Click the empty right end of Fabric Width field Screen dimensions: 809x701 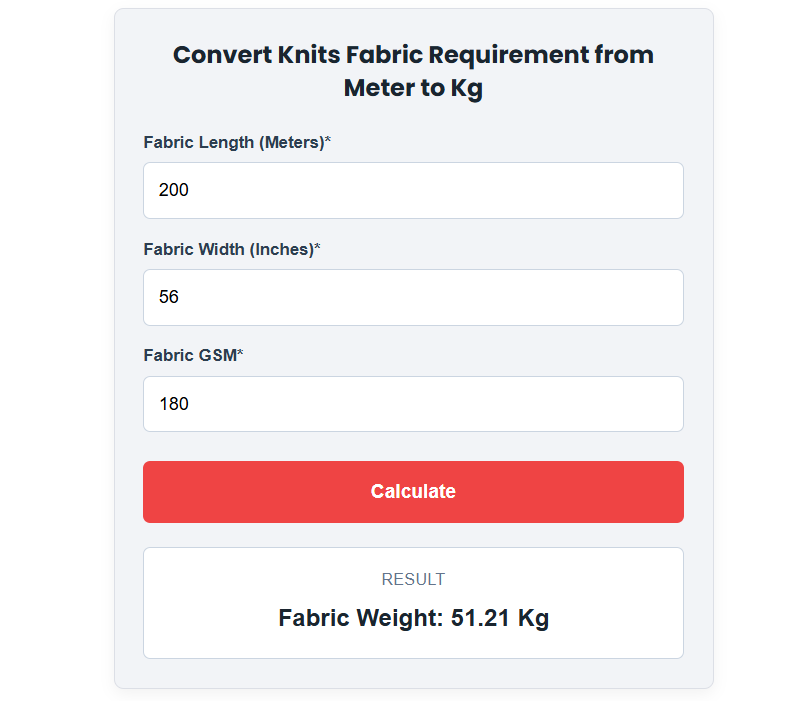pyautogui.click(x=619, y=297)
